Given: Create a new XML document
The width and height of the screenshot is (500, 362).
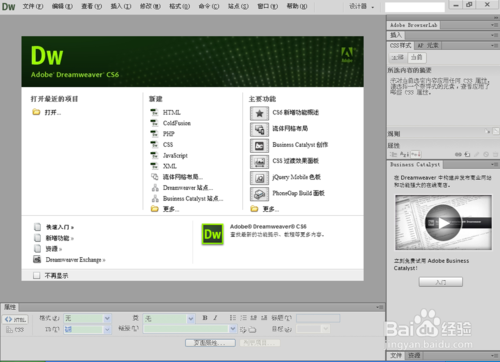Looking at the screenshot, I should pos(170,166).
